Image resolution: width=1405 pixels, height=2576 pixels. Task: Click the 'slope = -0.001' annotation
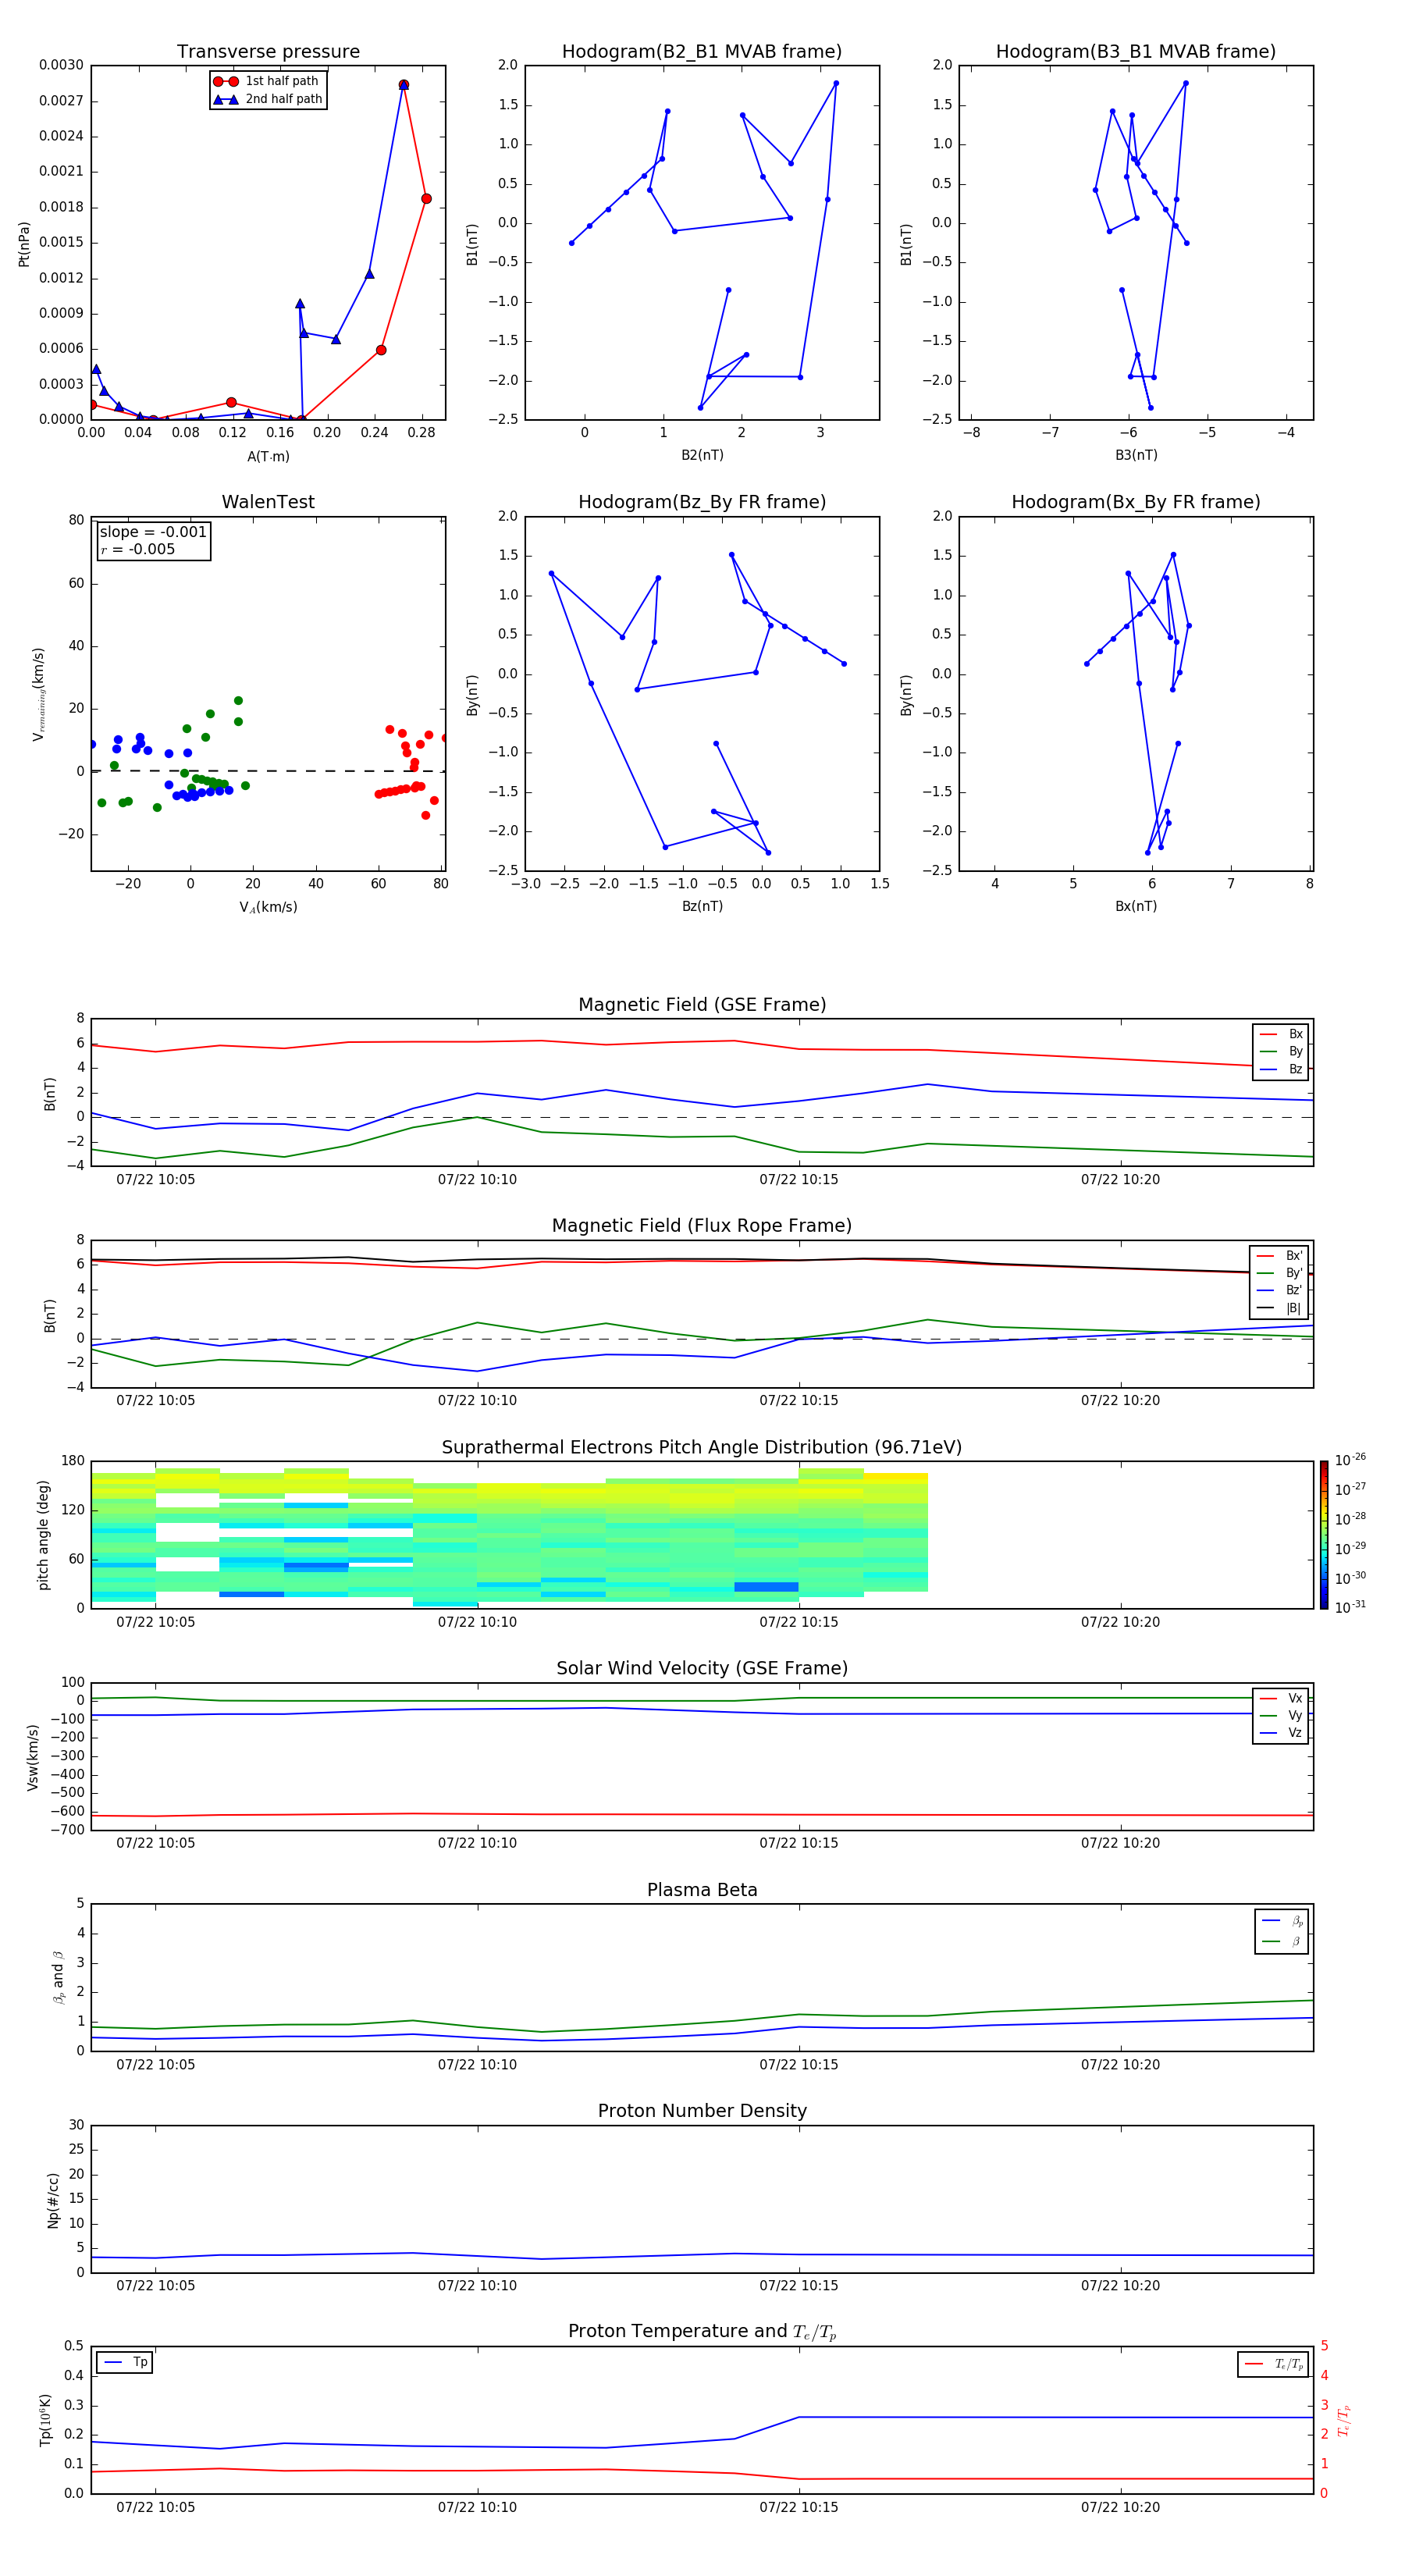[x=153, y=532]
